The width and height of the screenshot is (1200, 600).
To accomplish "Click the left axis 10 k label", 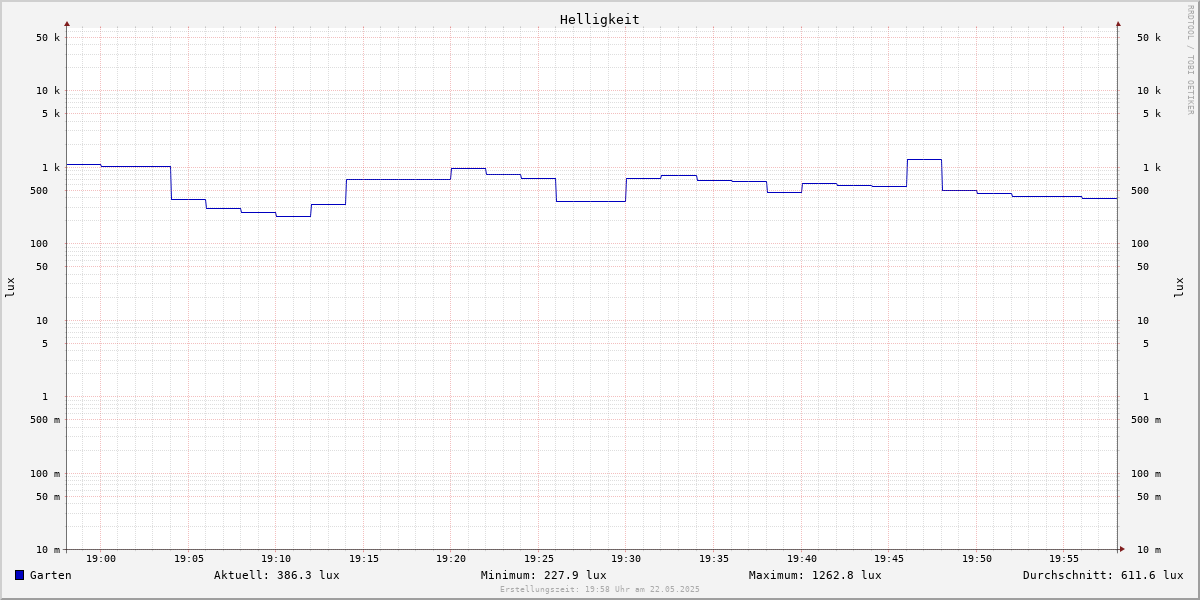I will tap(48, 91).
